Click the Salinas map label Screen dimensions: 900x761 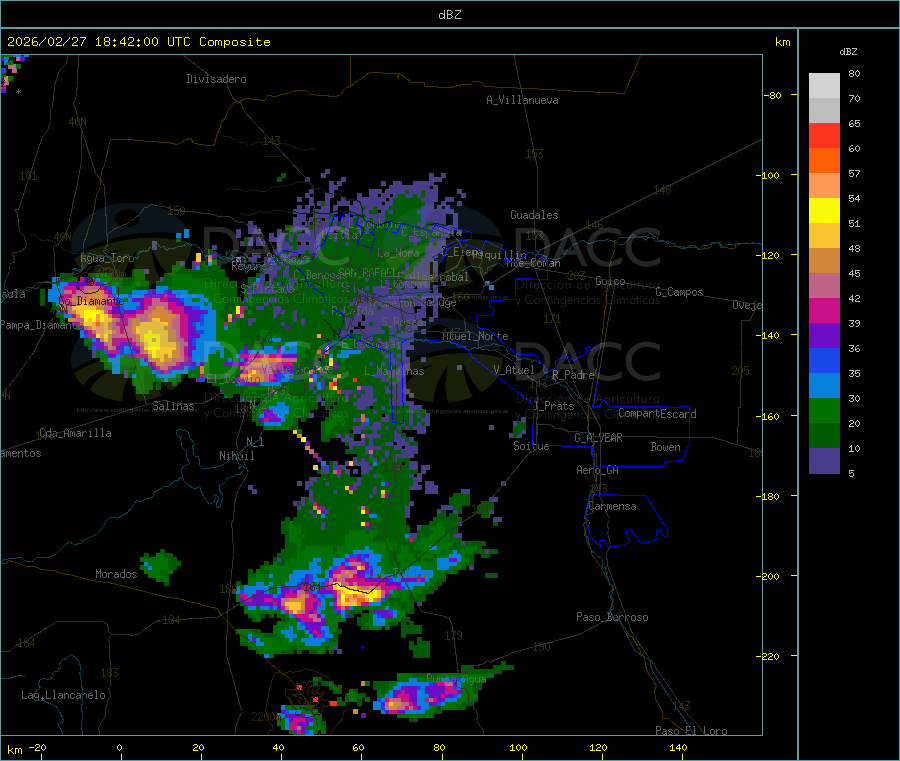(x=173, y=406)
